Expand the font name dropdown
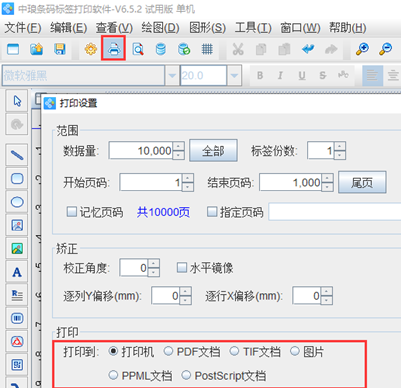This screenshot has height=388, width=401. pyautogui.click(x=172, y=76)
